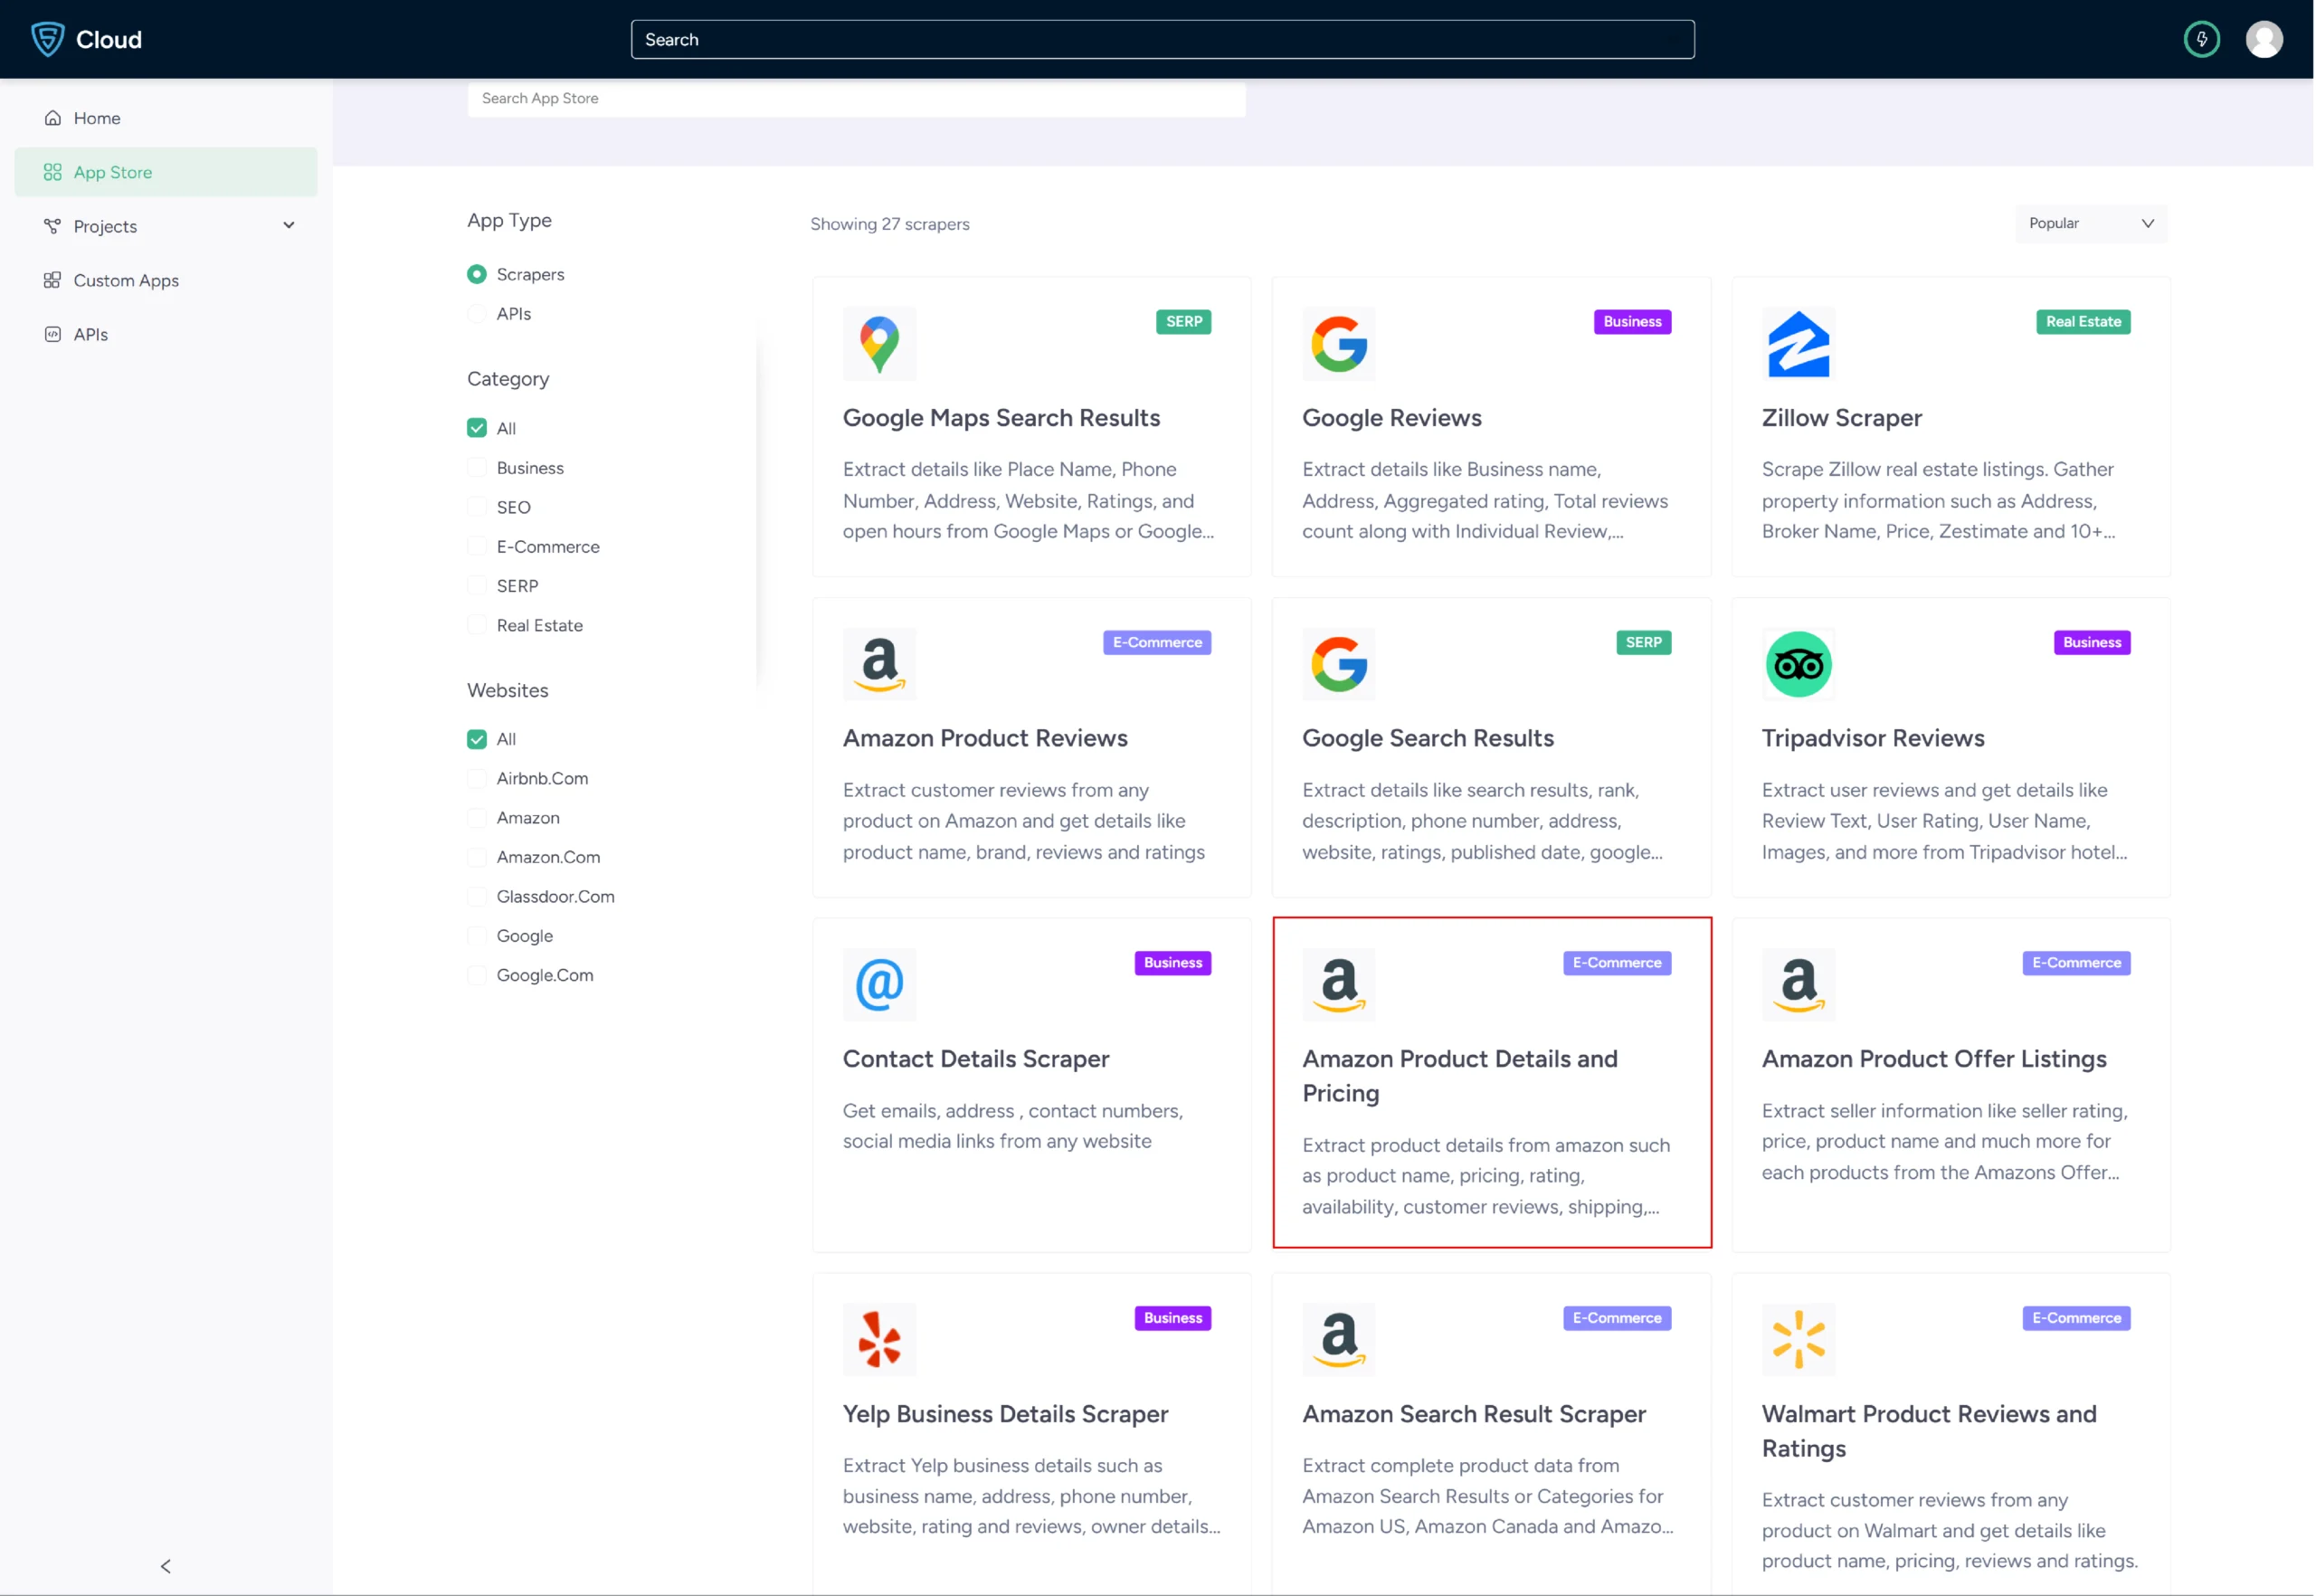Viewport: 2316px width, 1596px height.
Task: Open the lightning bolt credits icon
Action: (x=2201, y=39)
